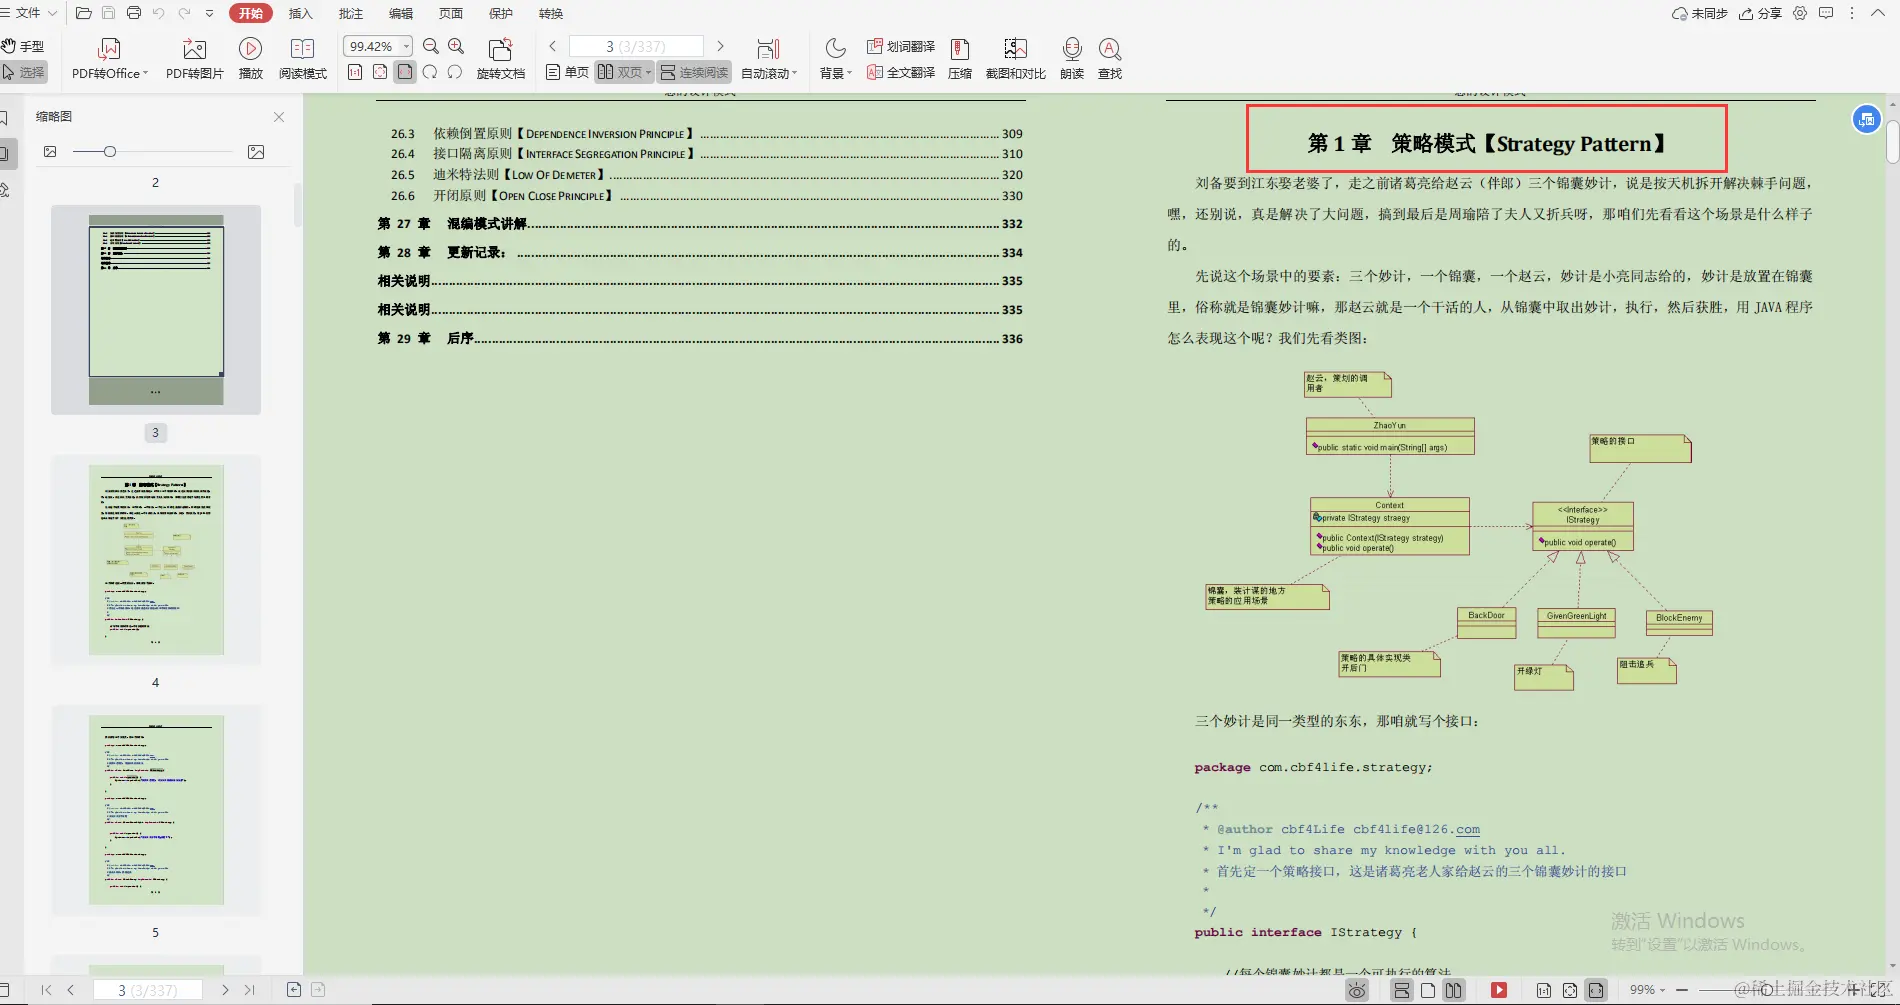Zoom out with the magnifier minus icon

coord(431,46)
